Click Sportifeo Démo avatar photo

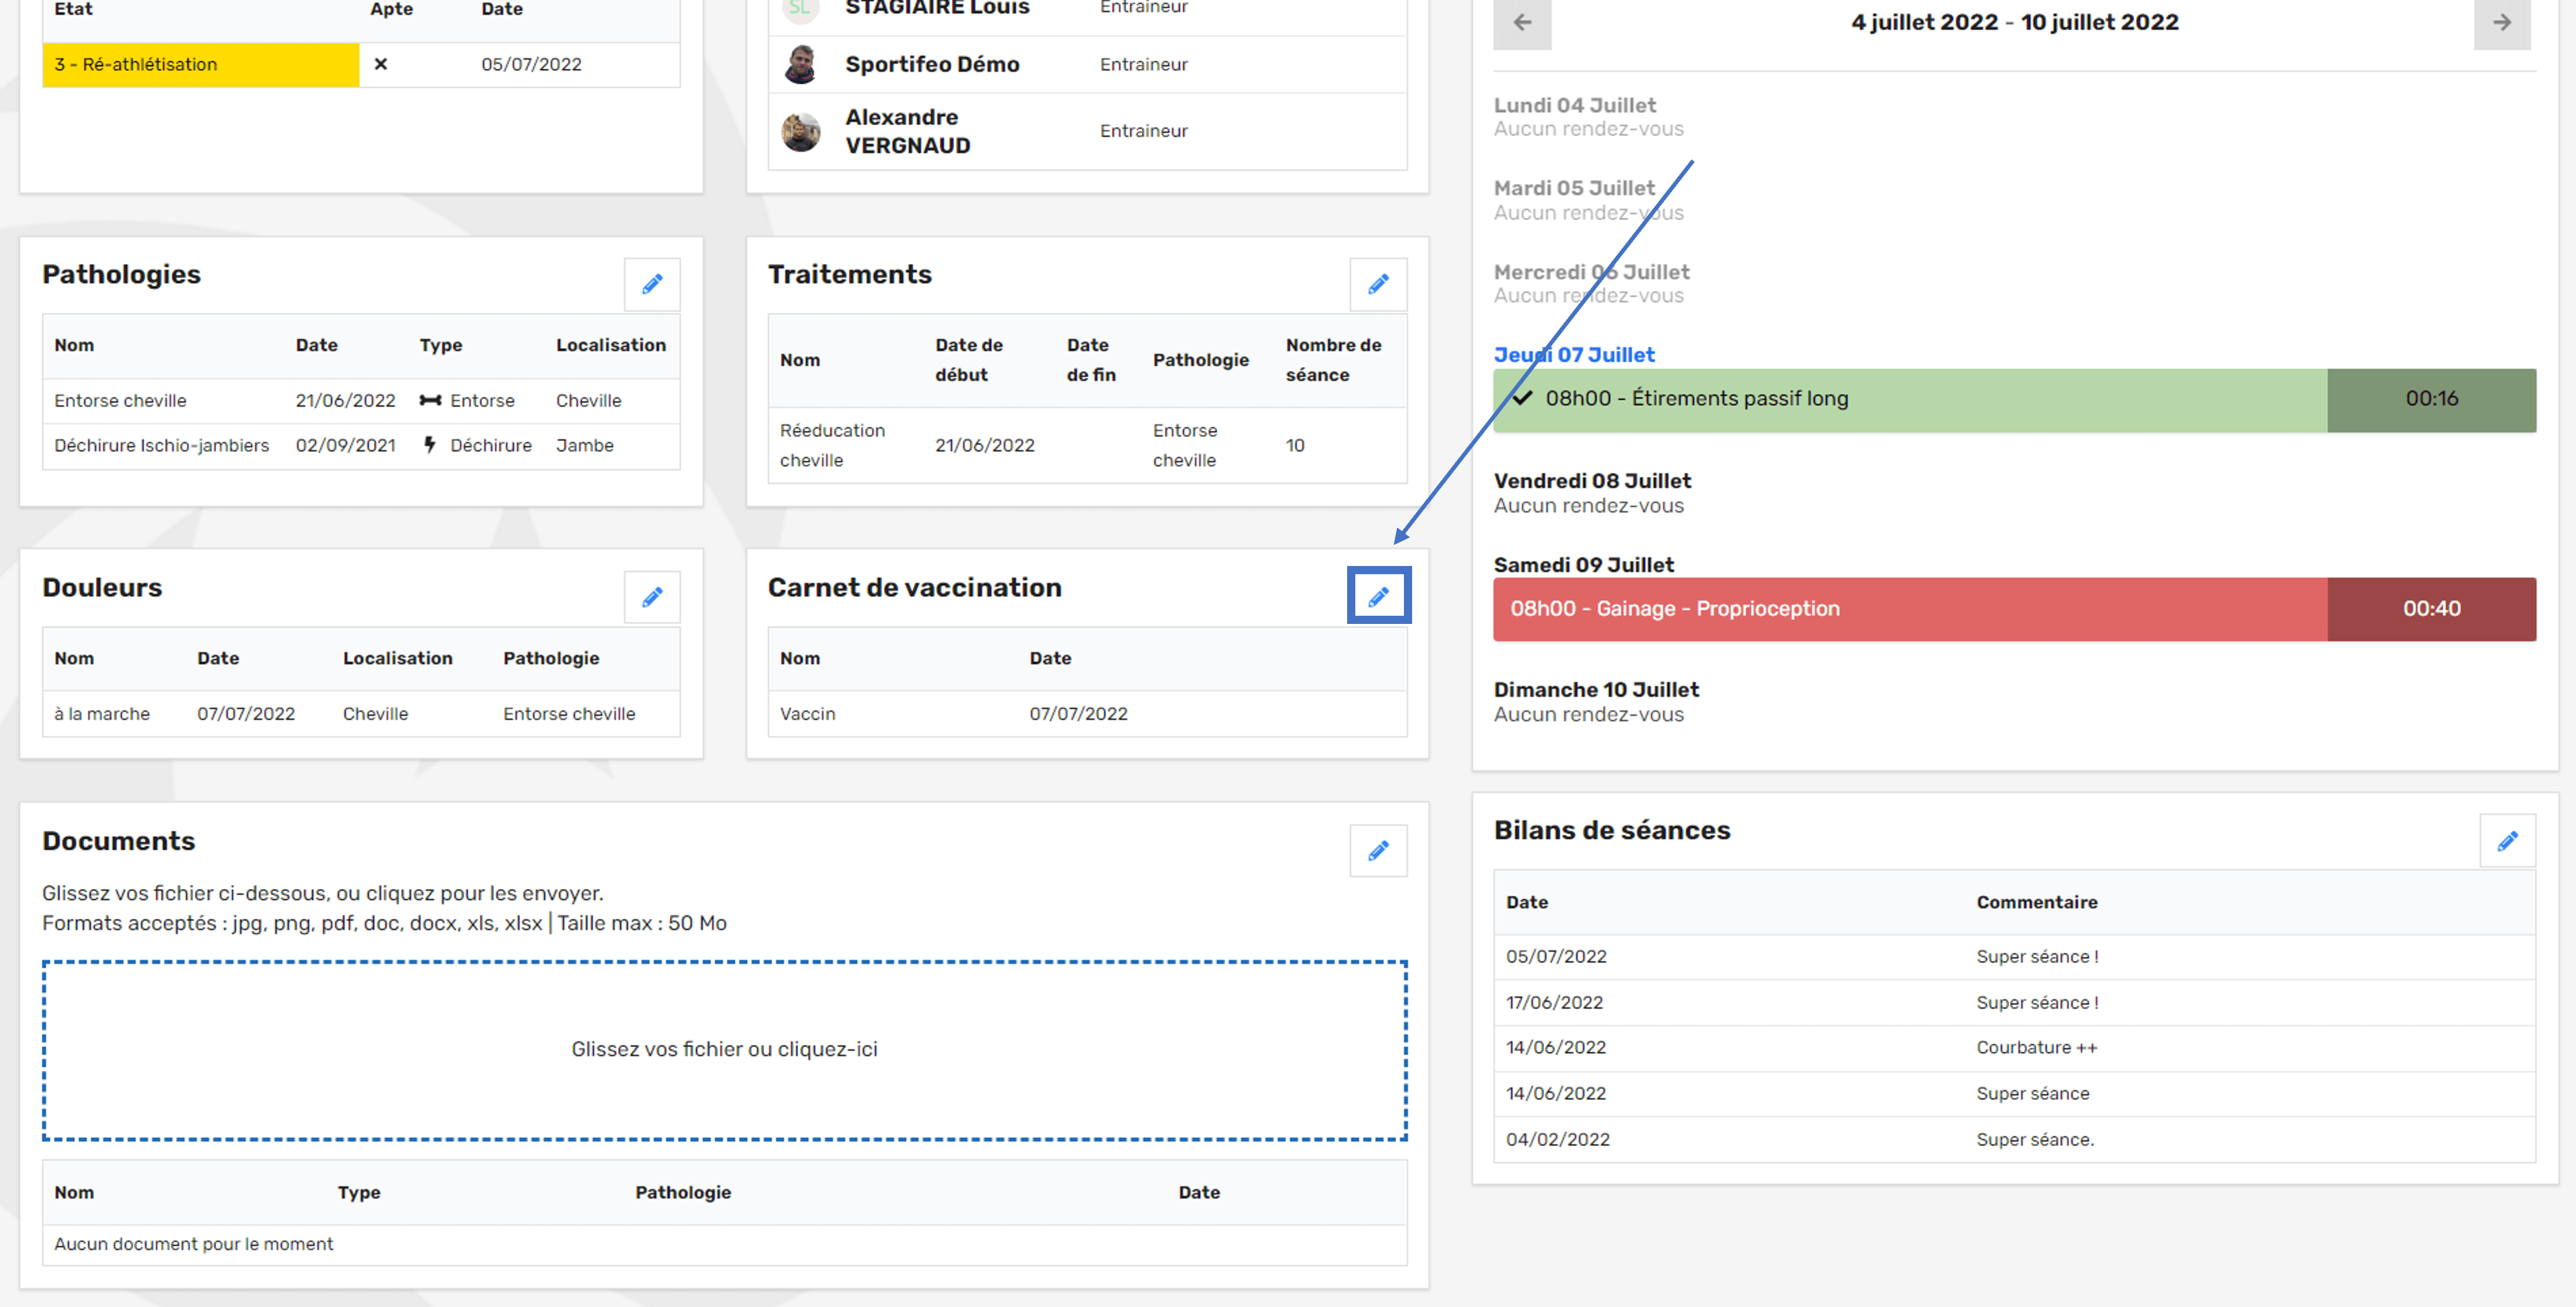(800, 64)
